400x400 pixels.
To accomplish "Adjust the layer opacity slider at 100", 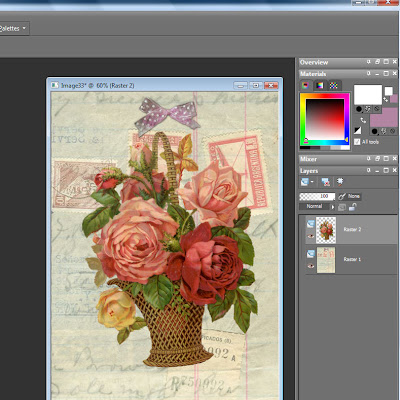I will [x=317, y=197].
